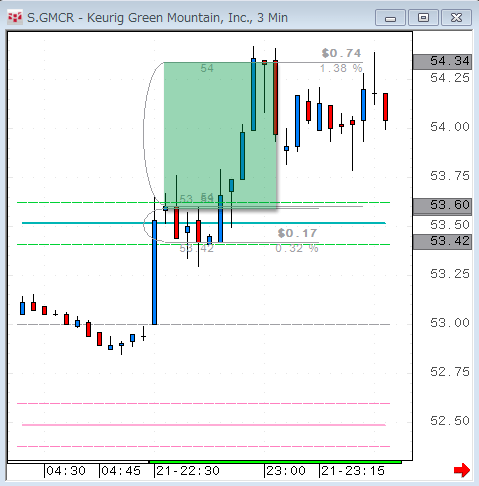Click the 54 label inside green rectangle
The image size is (479, 486).
pyautogui.click(x=207, y=69)
